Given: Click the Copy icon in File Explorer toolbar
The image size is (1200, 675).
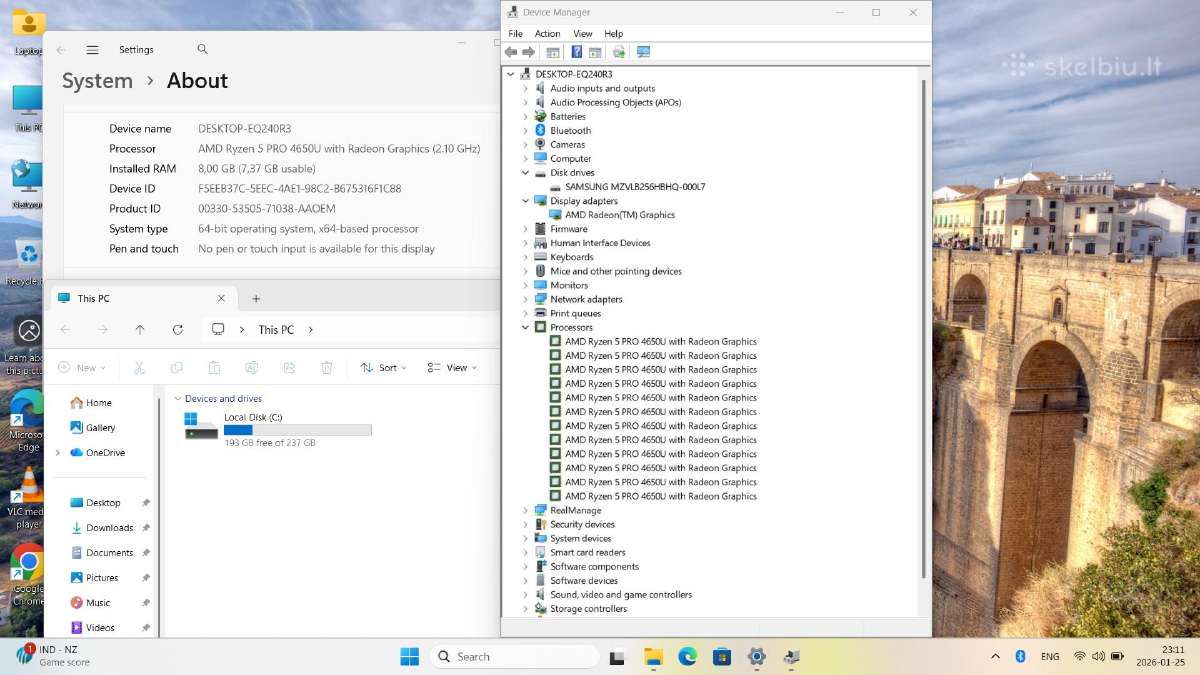Looking at the screenshot, I should pyautogui.click(x=177, y=367).
